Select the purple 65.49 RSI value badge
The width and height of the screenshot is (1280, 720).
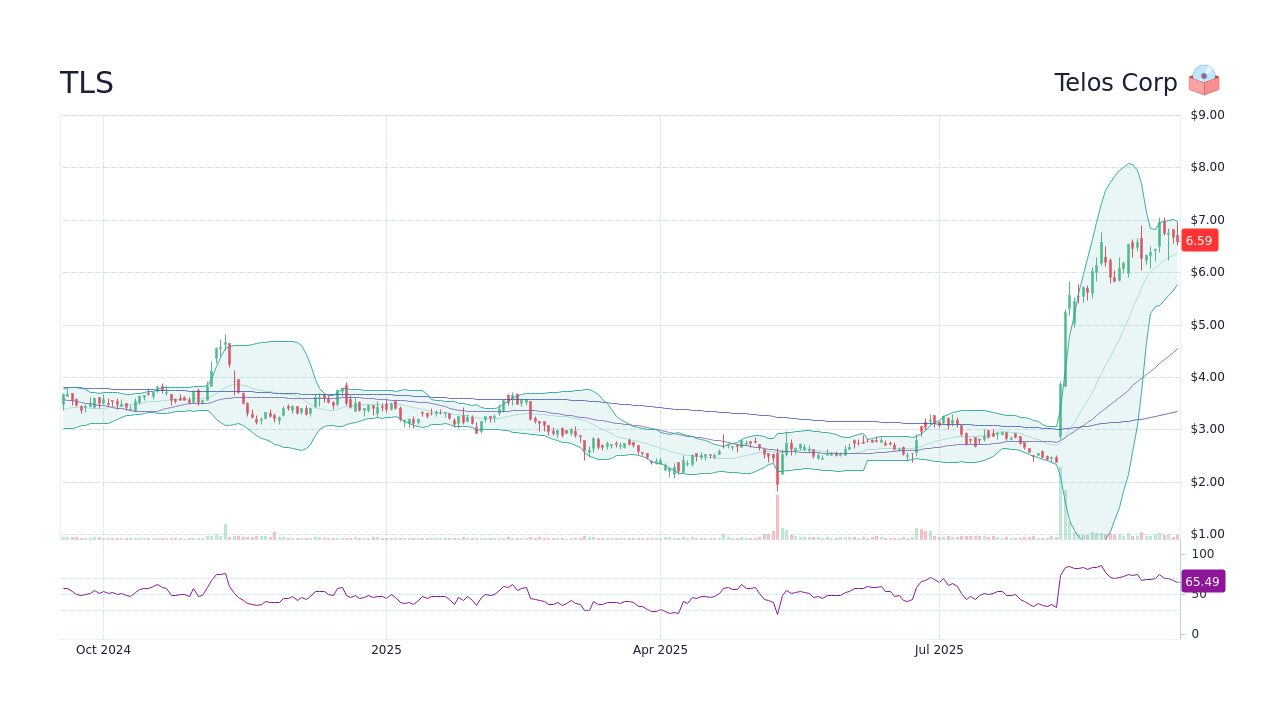(x=1203, y=581)
